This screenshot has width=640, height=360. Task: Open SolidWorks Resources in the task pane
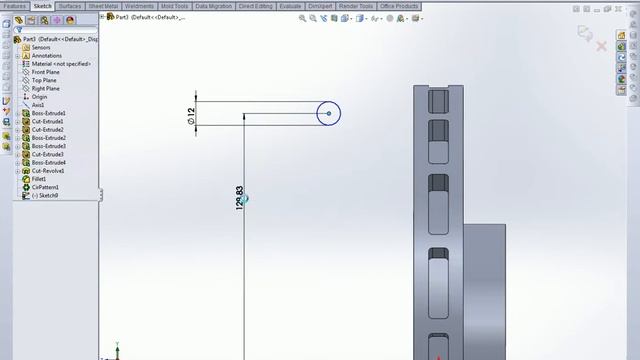(621, 36)
